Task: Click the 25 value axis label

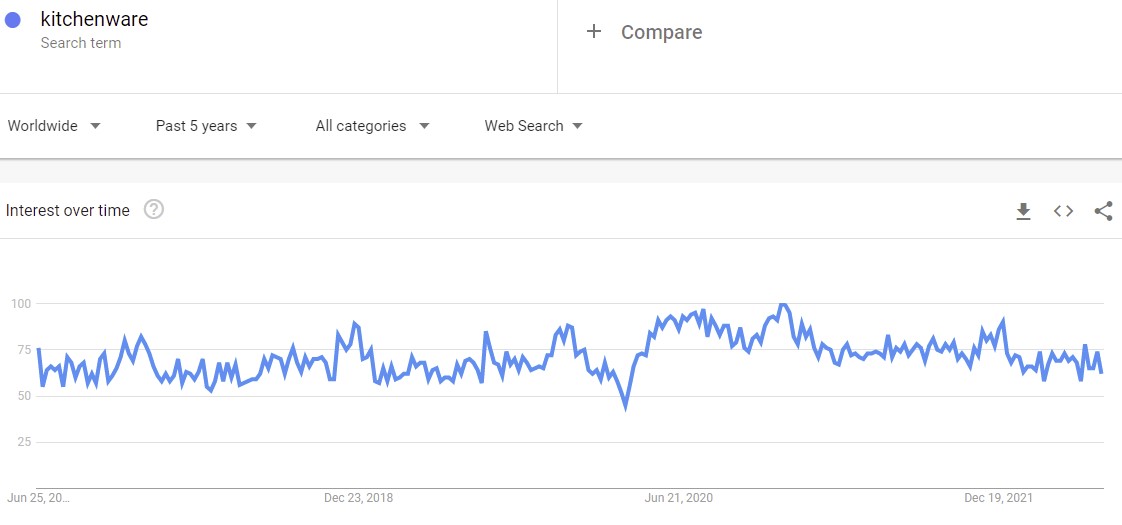Action: coord(25,442)
